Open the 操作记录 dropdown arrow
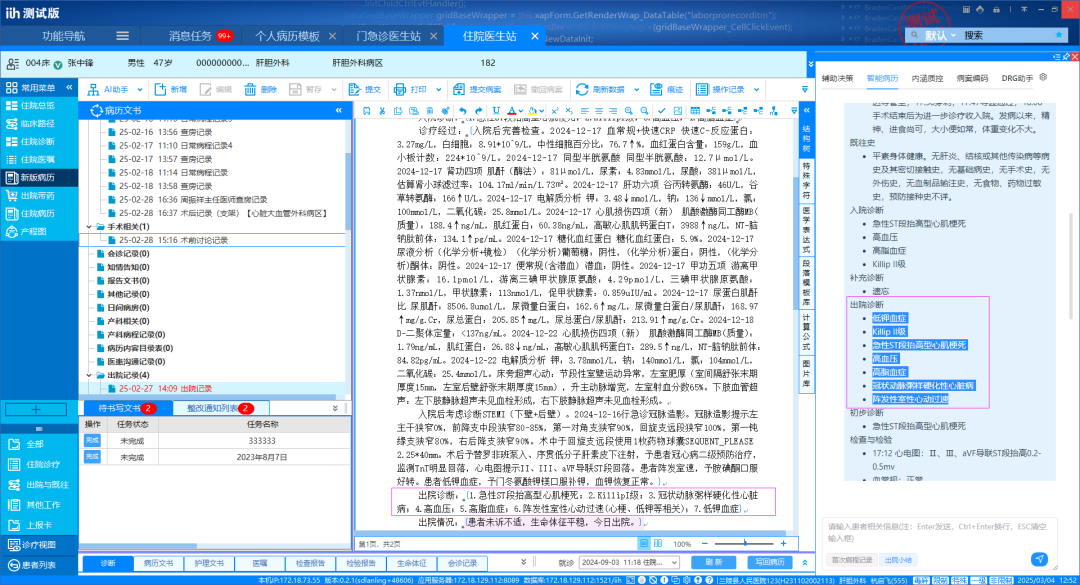This screenshot has height=585, width=1080. click(756, 90)
